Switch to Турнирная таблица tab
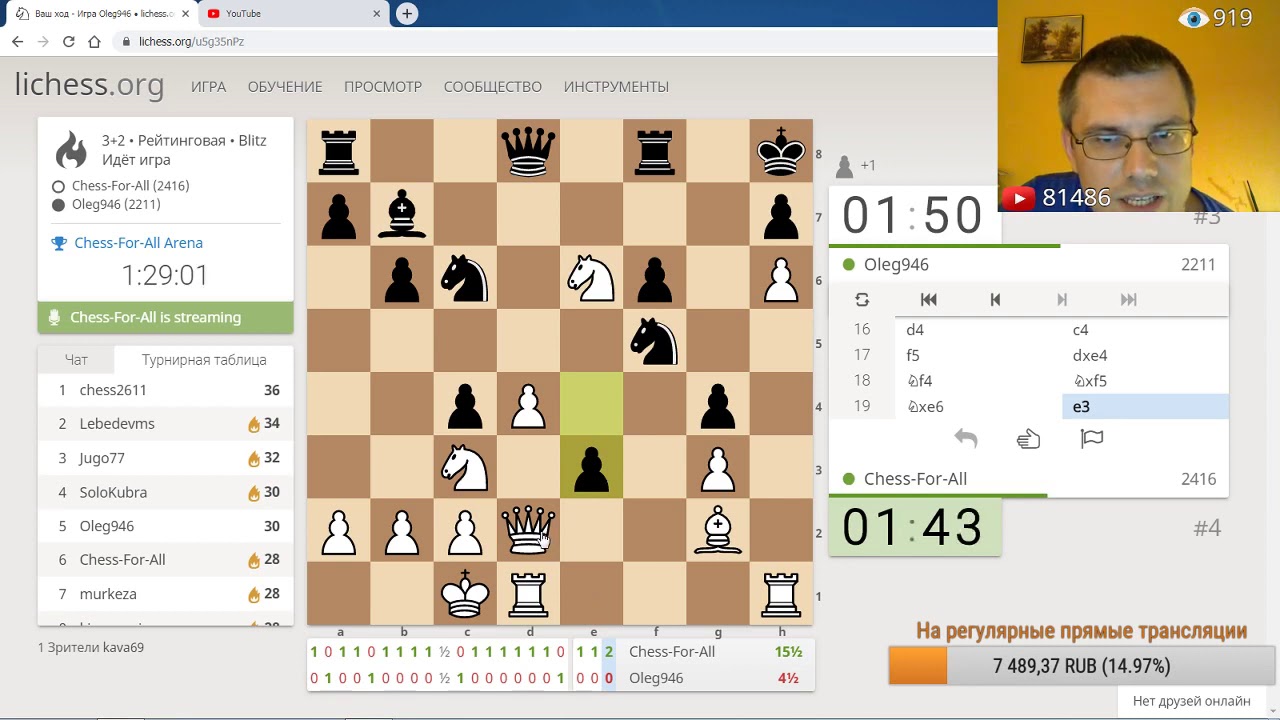 click(x=204, y=359)
